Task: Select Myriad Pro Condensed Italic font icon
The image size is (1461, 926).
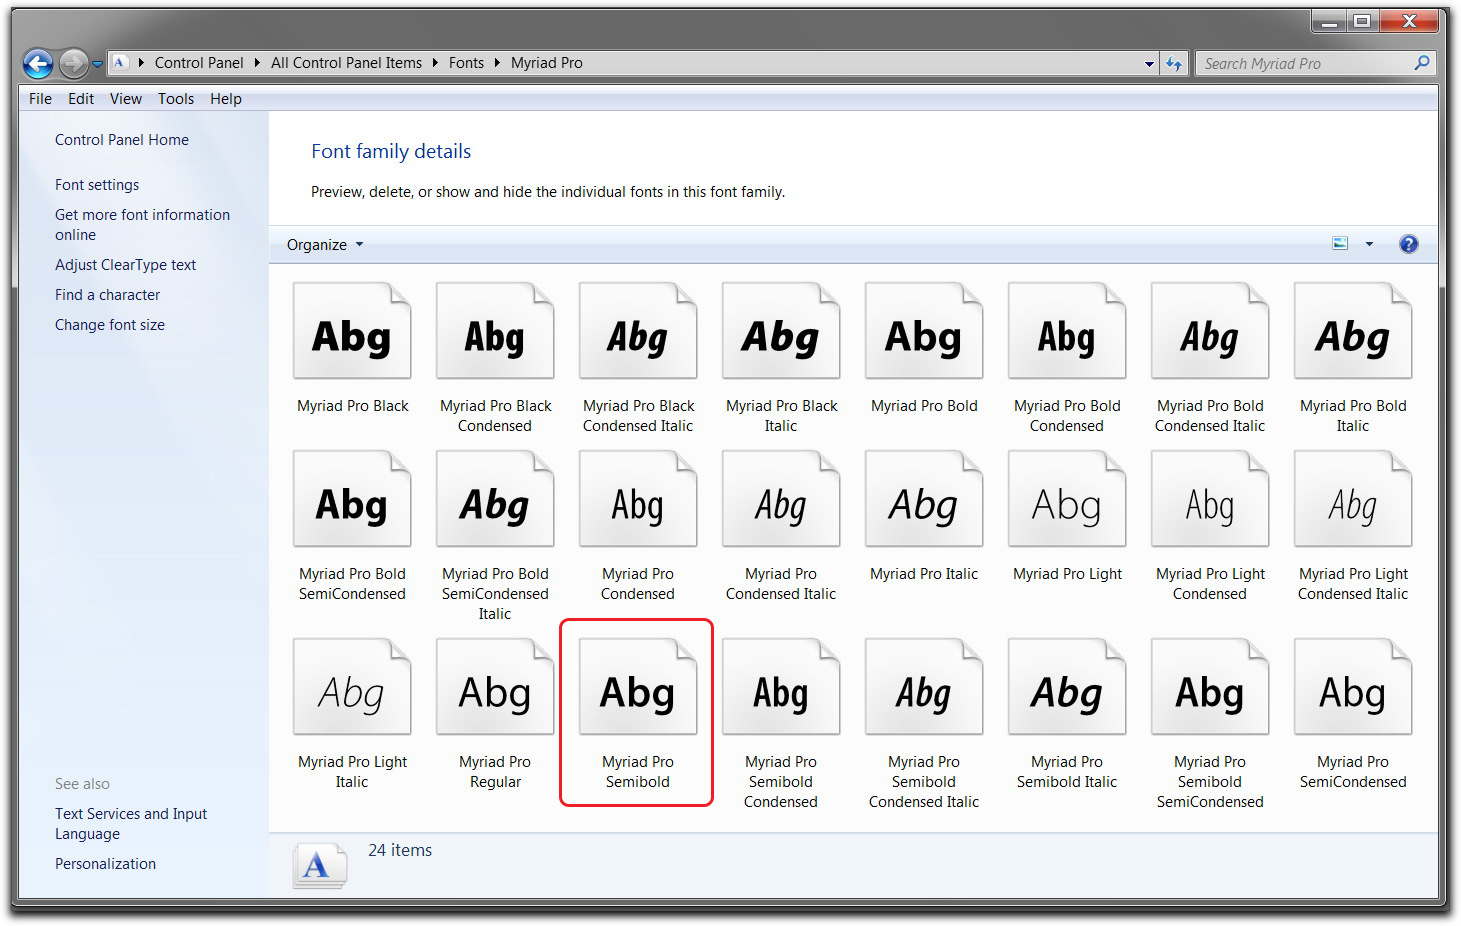Action: (781, 500)
